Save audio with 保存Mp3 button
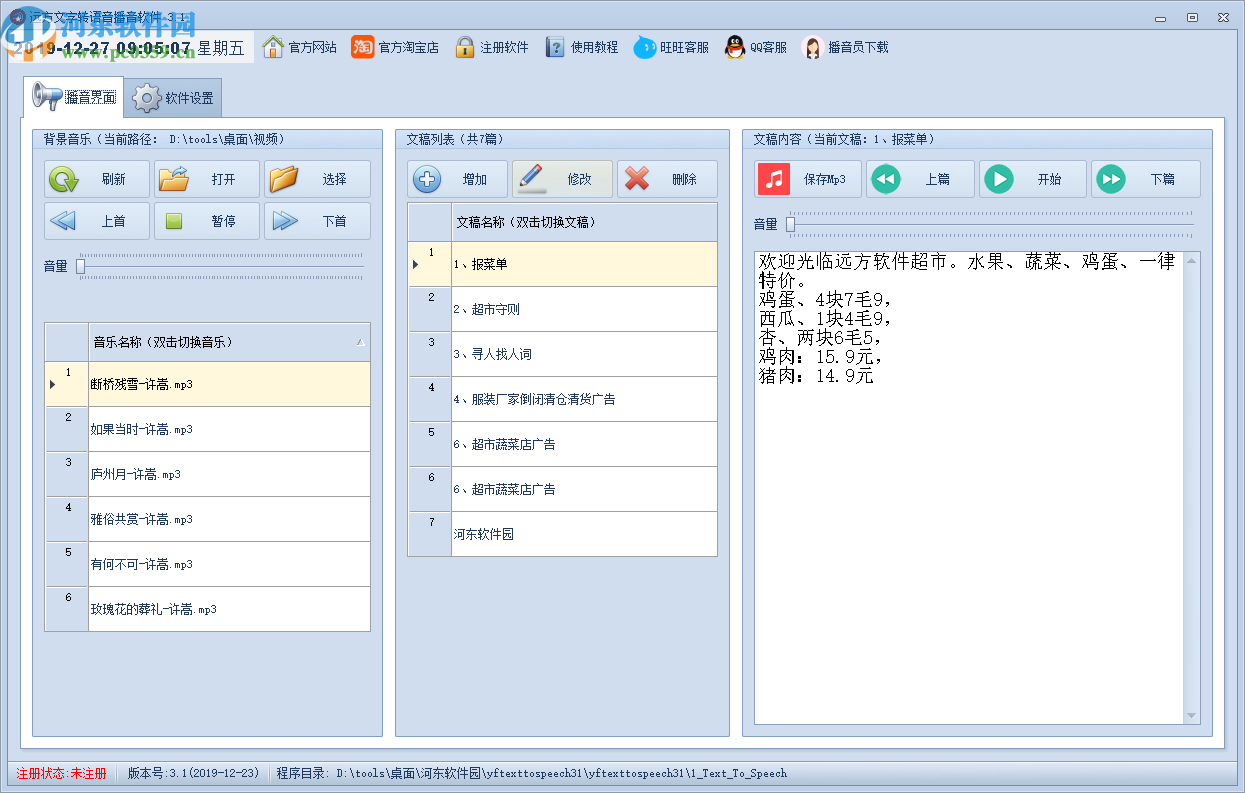The width and height of the screenshot is (1245, 793). 808,180
